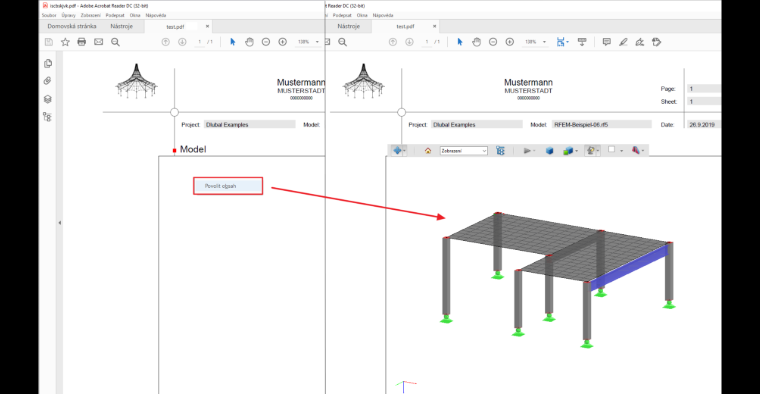This screenshot has height=394, width=760.
Task: Add a comment with the speech bubble icon
Action: (x=606, y=42)
